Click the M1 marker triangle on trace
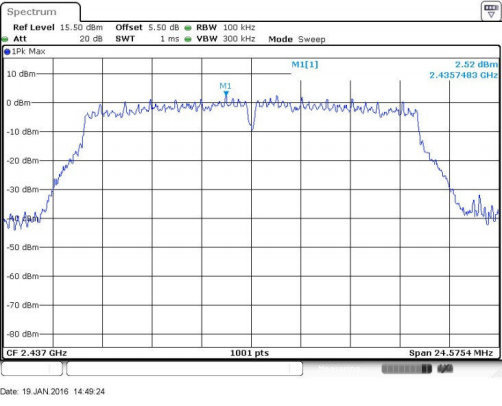The width and height of the screenshot is (502, 406). [226, 94]
